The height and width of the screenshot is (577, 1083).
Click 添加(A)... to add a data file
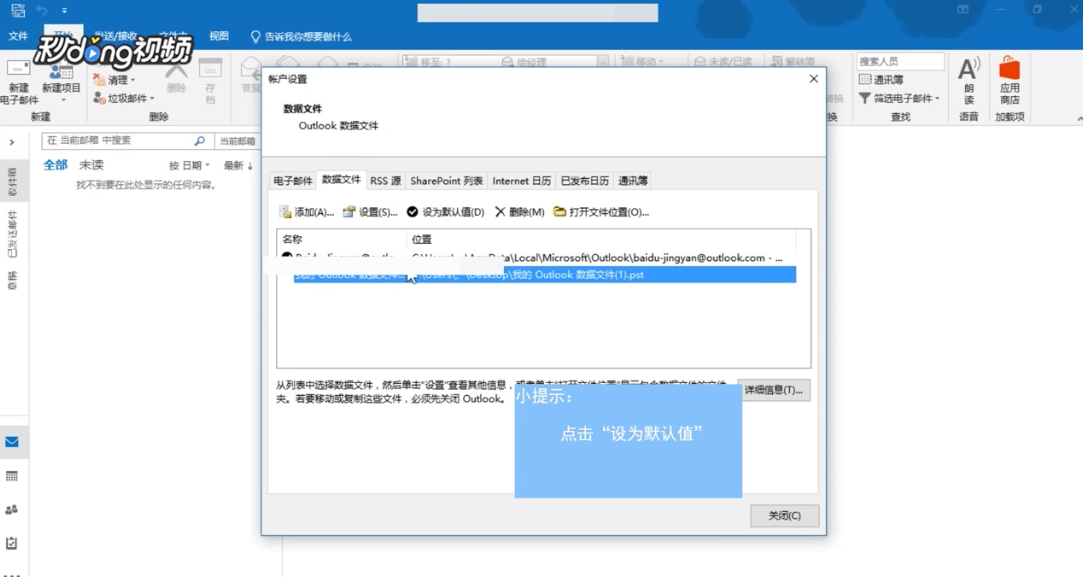point(307,212)
